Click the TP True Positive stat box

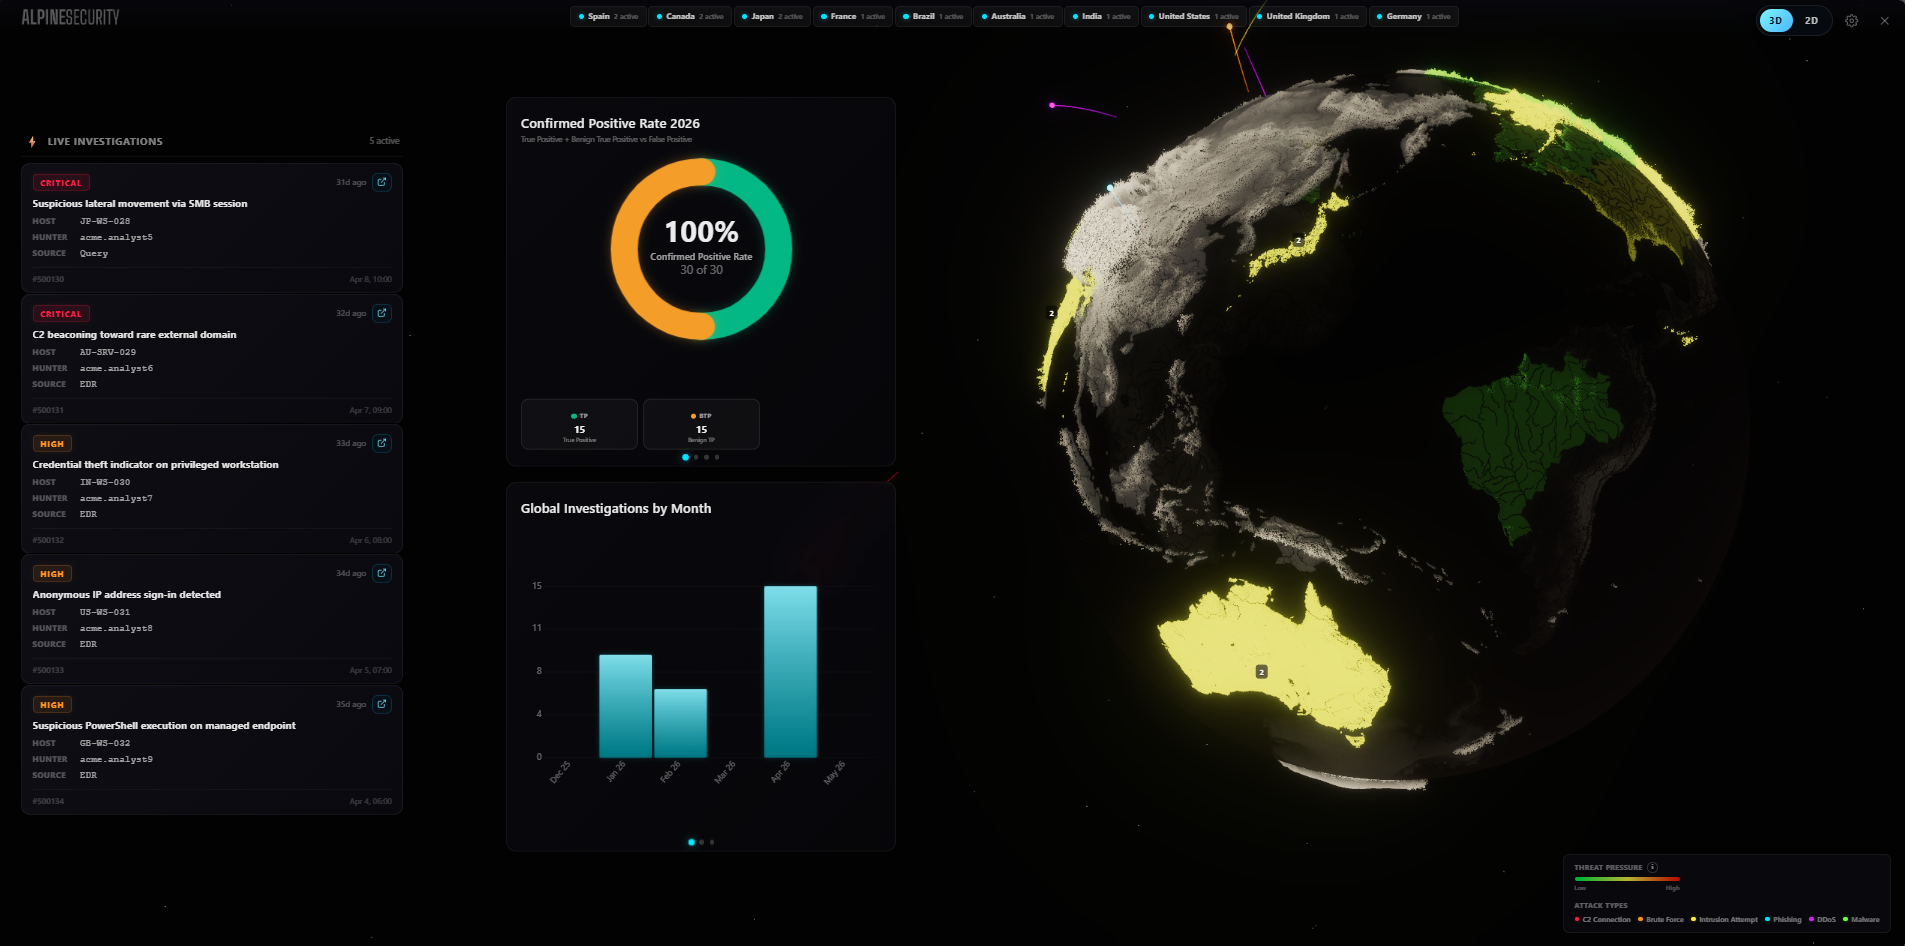[x=579, y=425]
